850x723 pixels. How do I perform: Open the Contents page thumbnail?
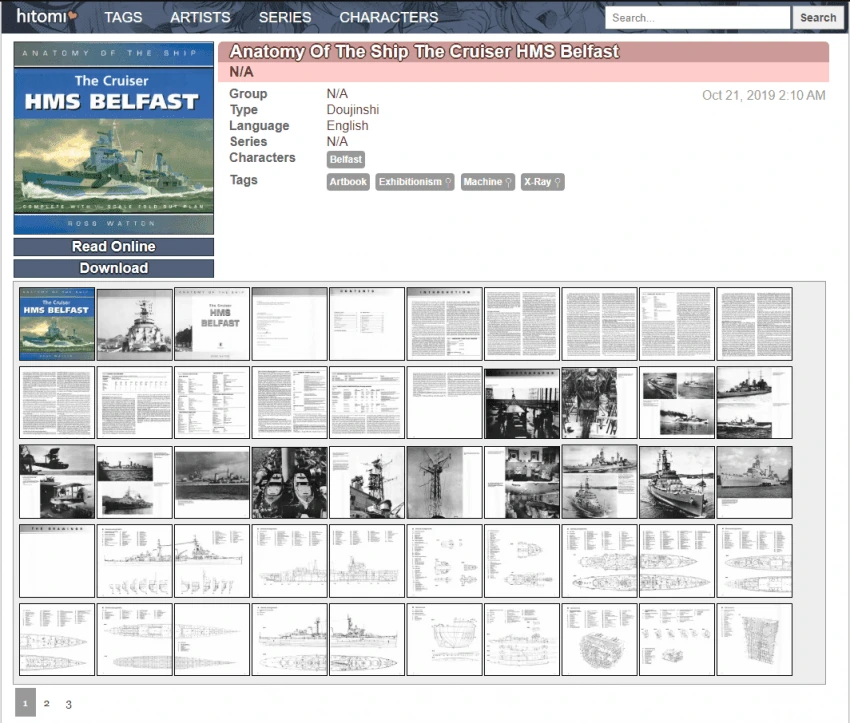coord(367,324)
